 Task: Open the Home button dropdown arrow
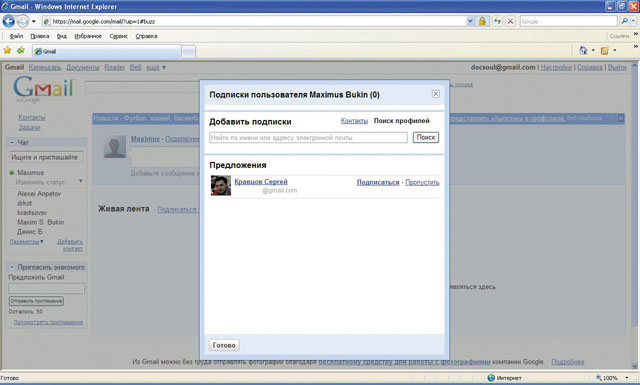point(593,51)
